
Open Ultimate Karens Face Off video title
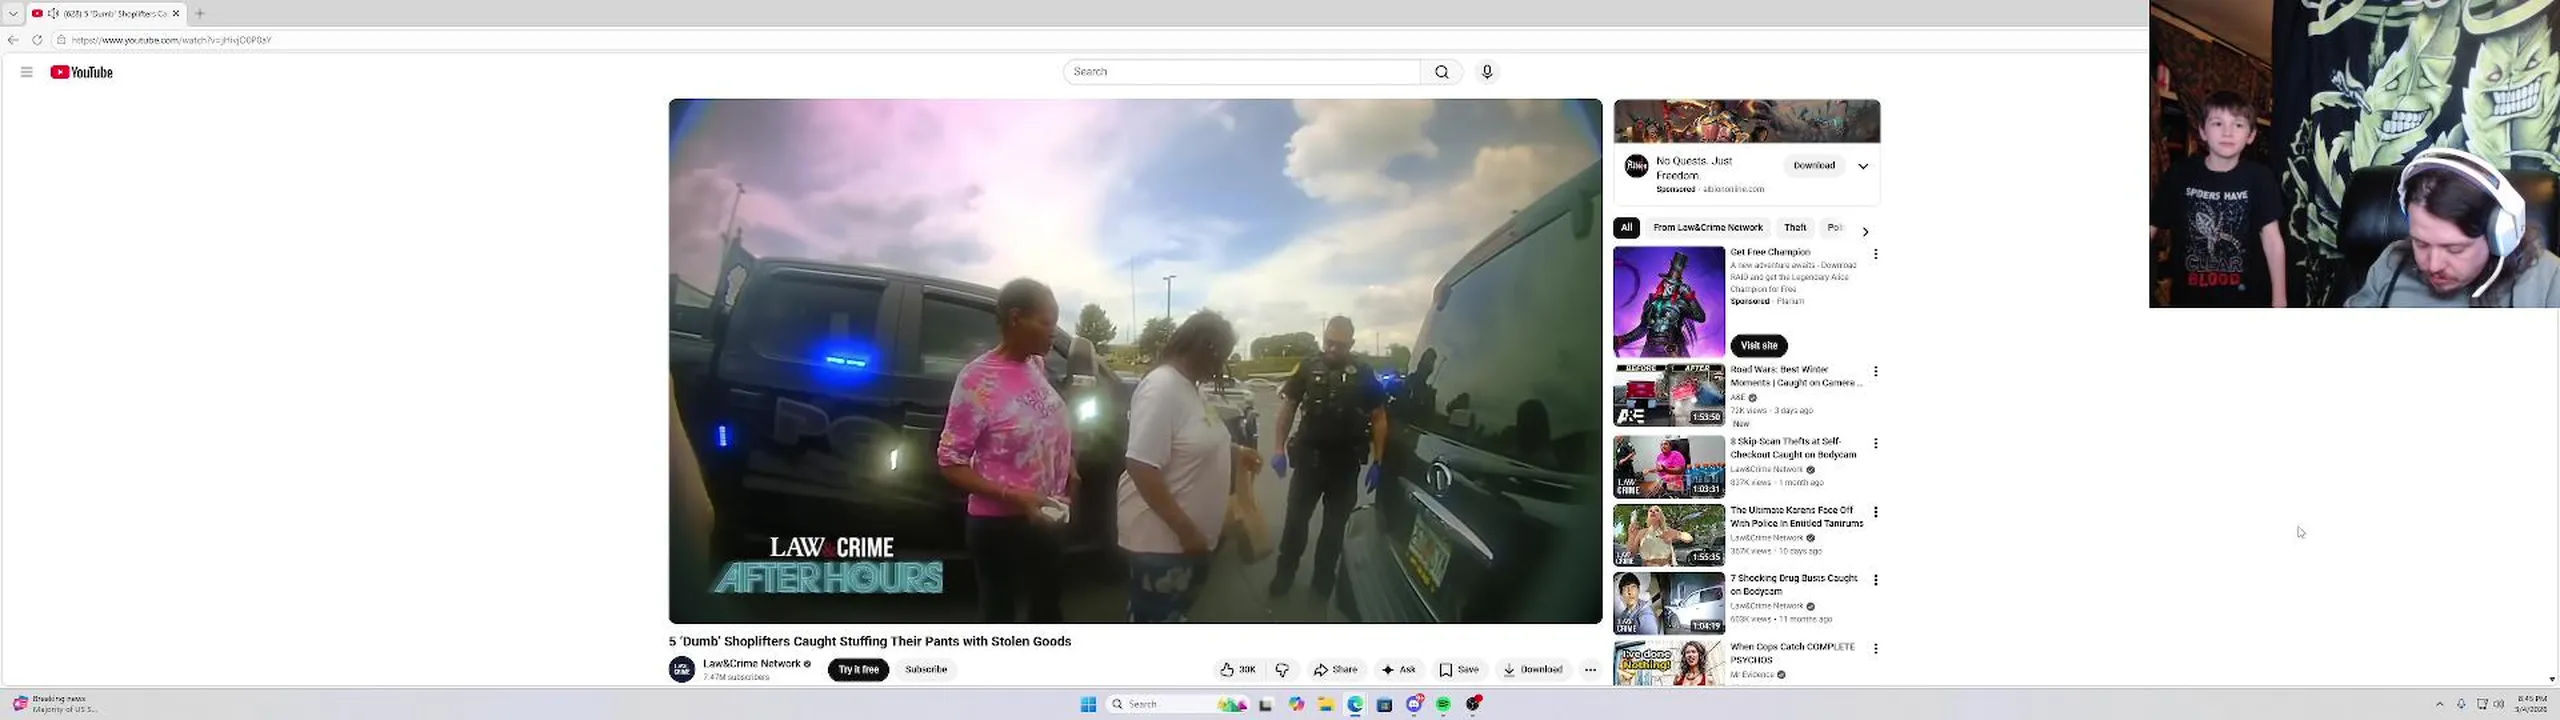pos(1797,517)
